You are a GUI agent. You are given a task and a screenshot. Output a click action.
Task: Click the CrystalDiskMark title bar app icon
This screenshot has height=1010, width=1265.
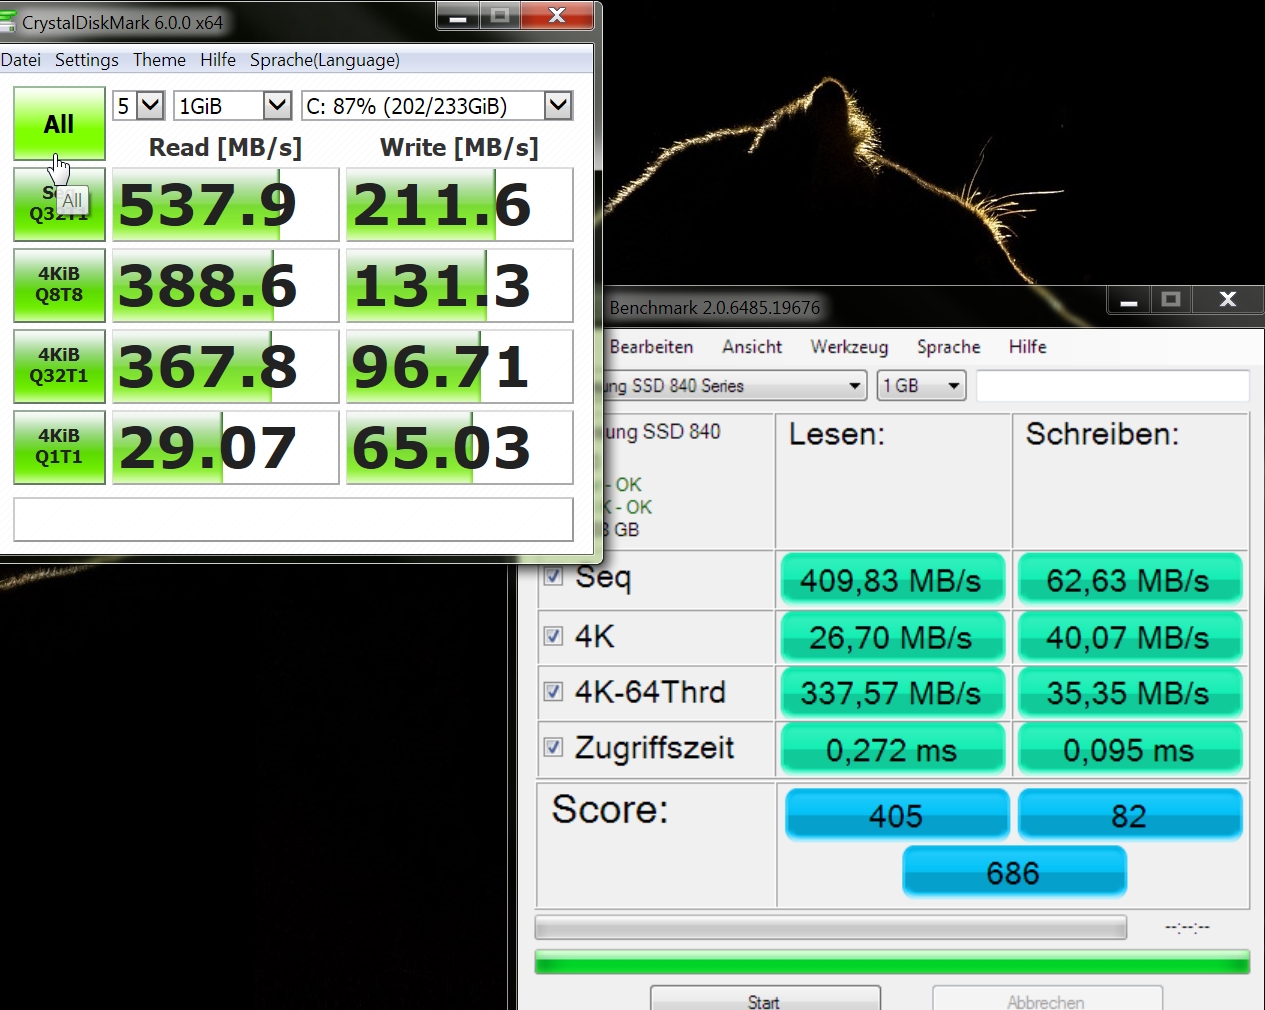click(8, 21)
